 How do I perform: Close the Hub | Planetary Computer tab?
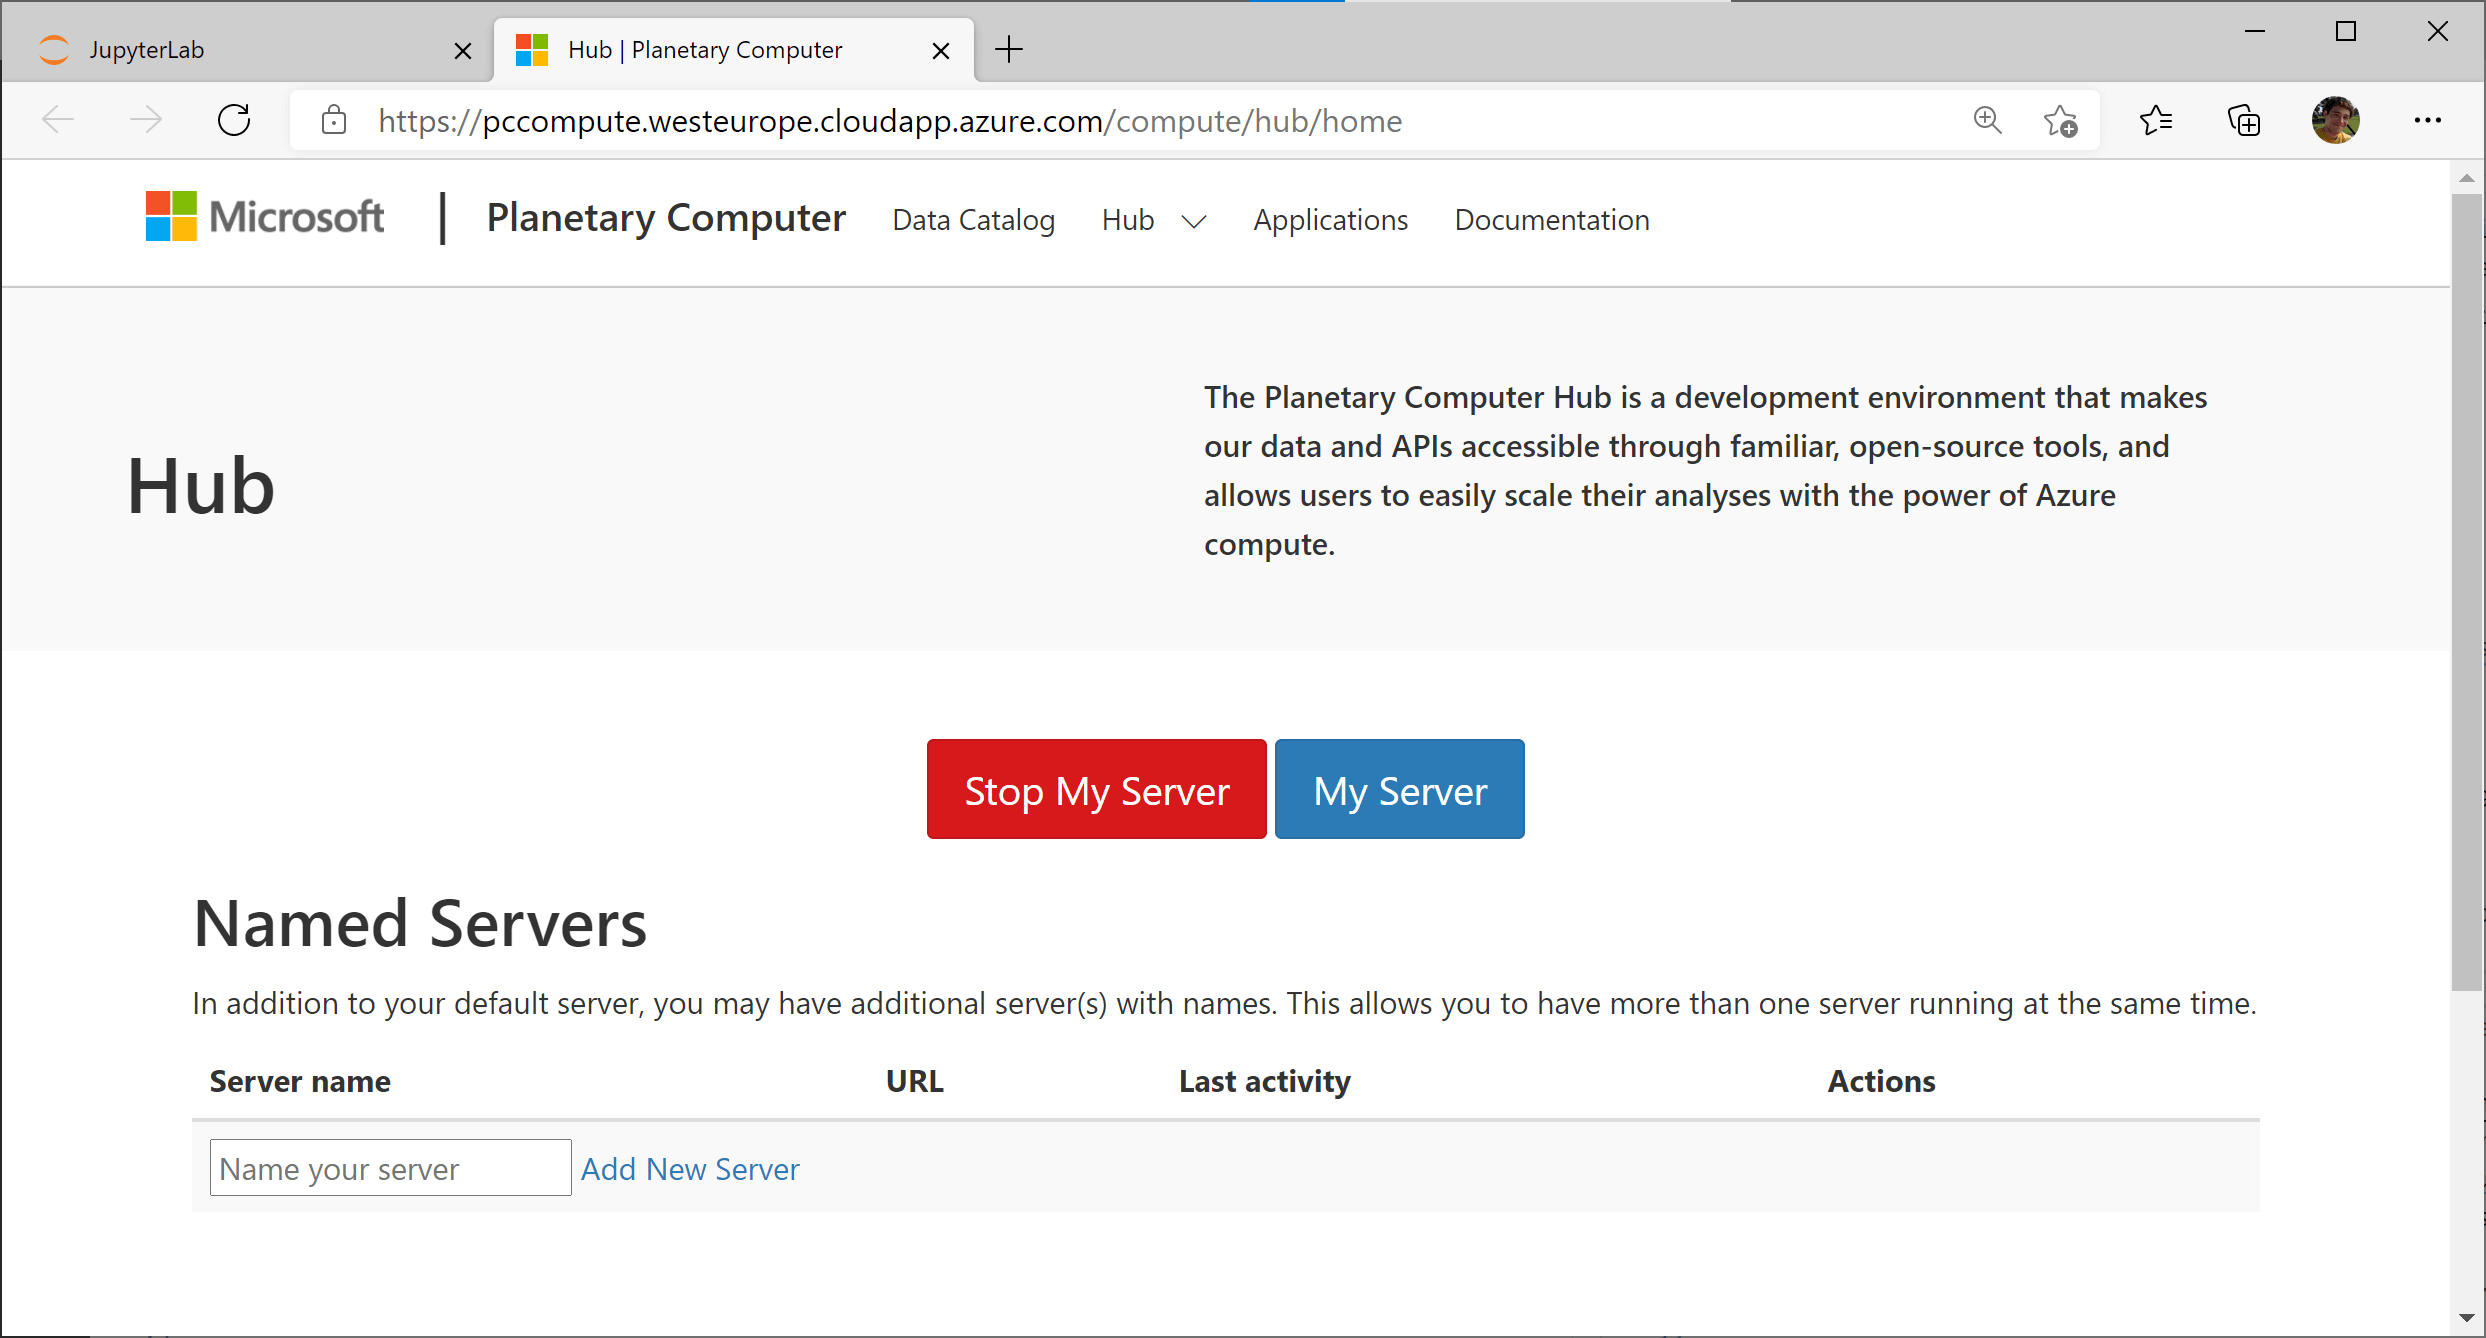tap(940, 50)
